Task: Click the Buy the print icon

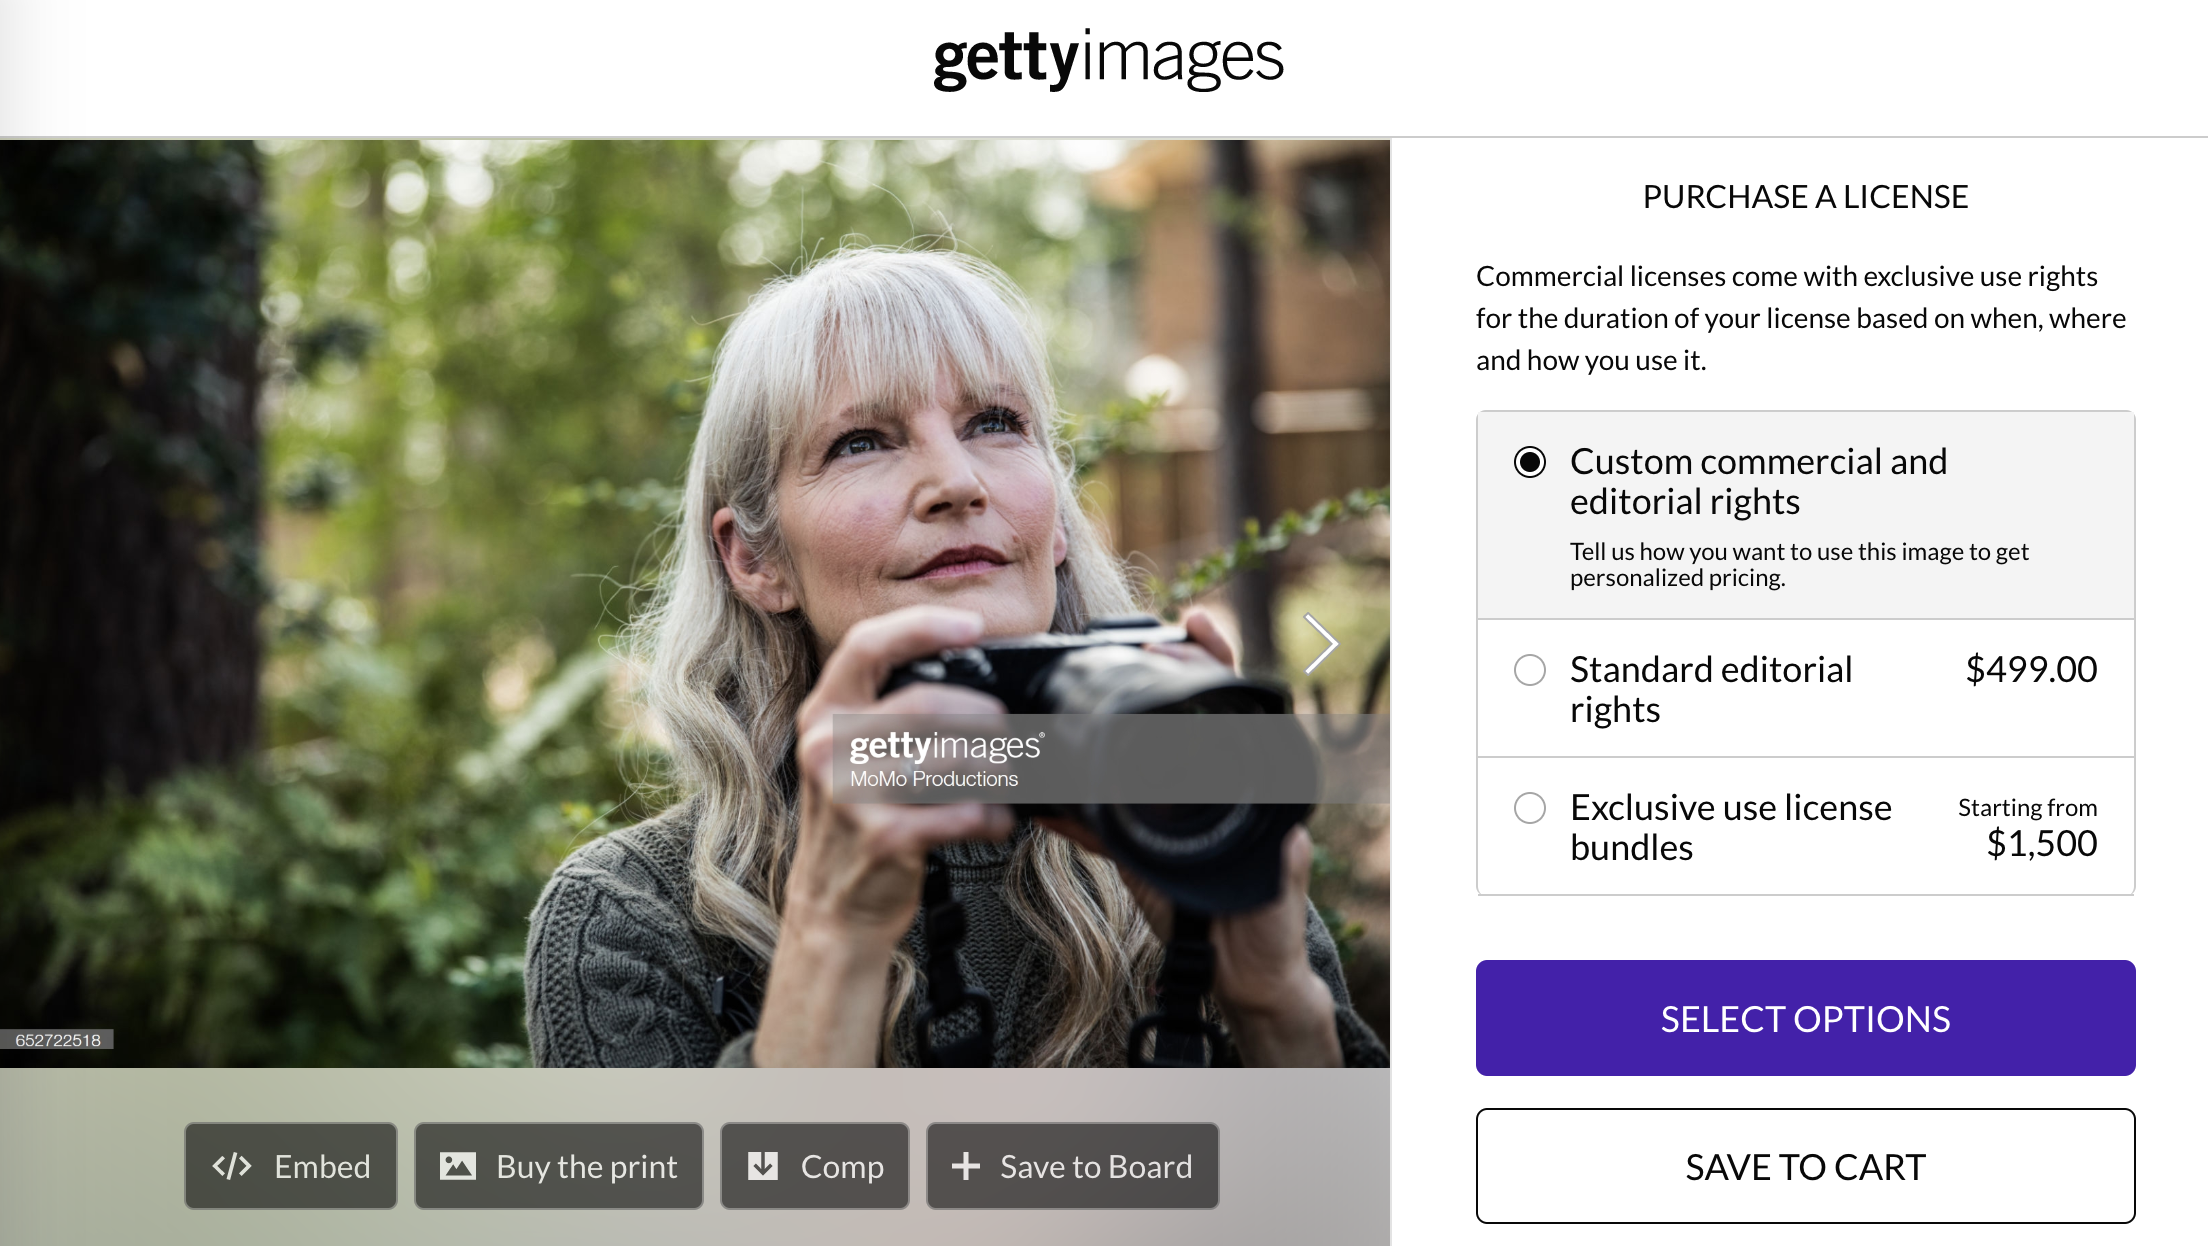Action: [x=458, y=1167]
